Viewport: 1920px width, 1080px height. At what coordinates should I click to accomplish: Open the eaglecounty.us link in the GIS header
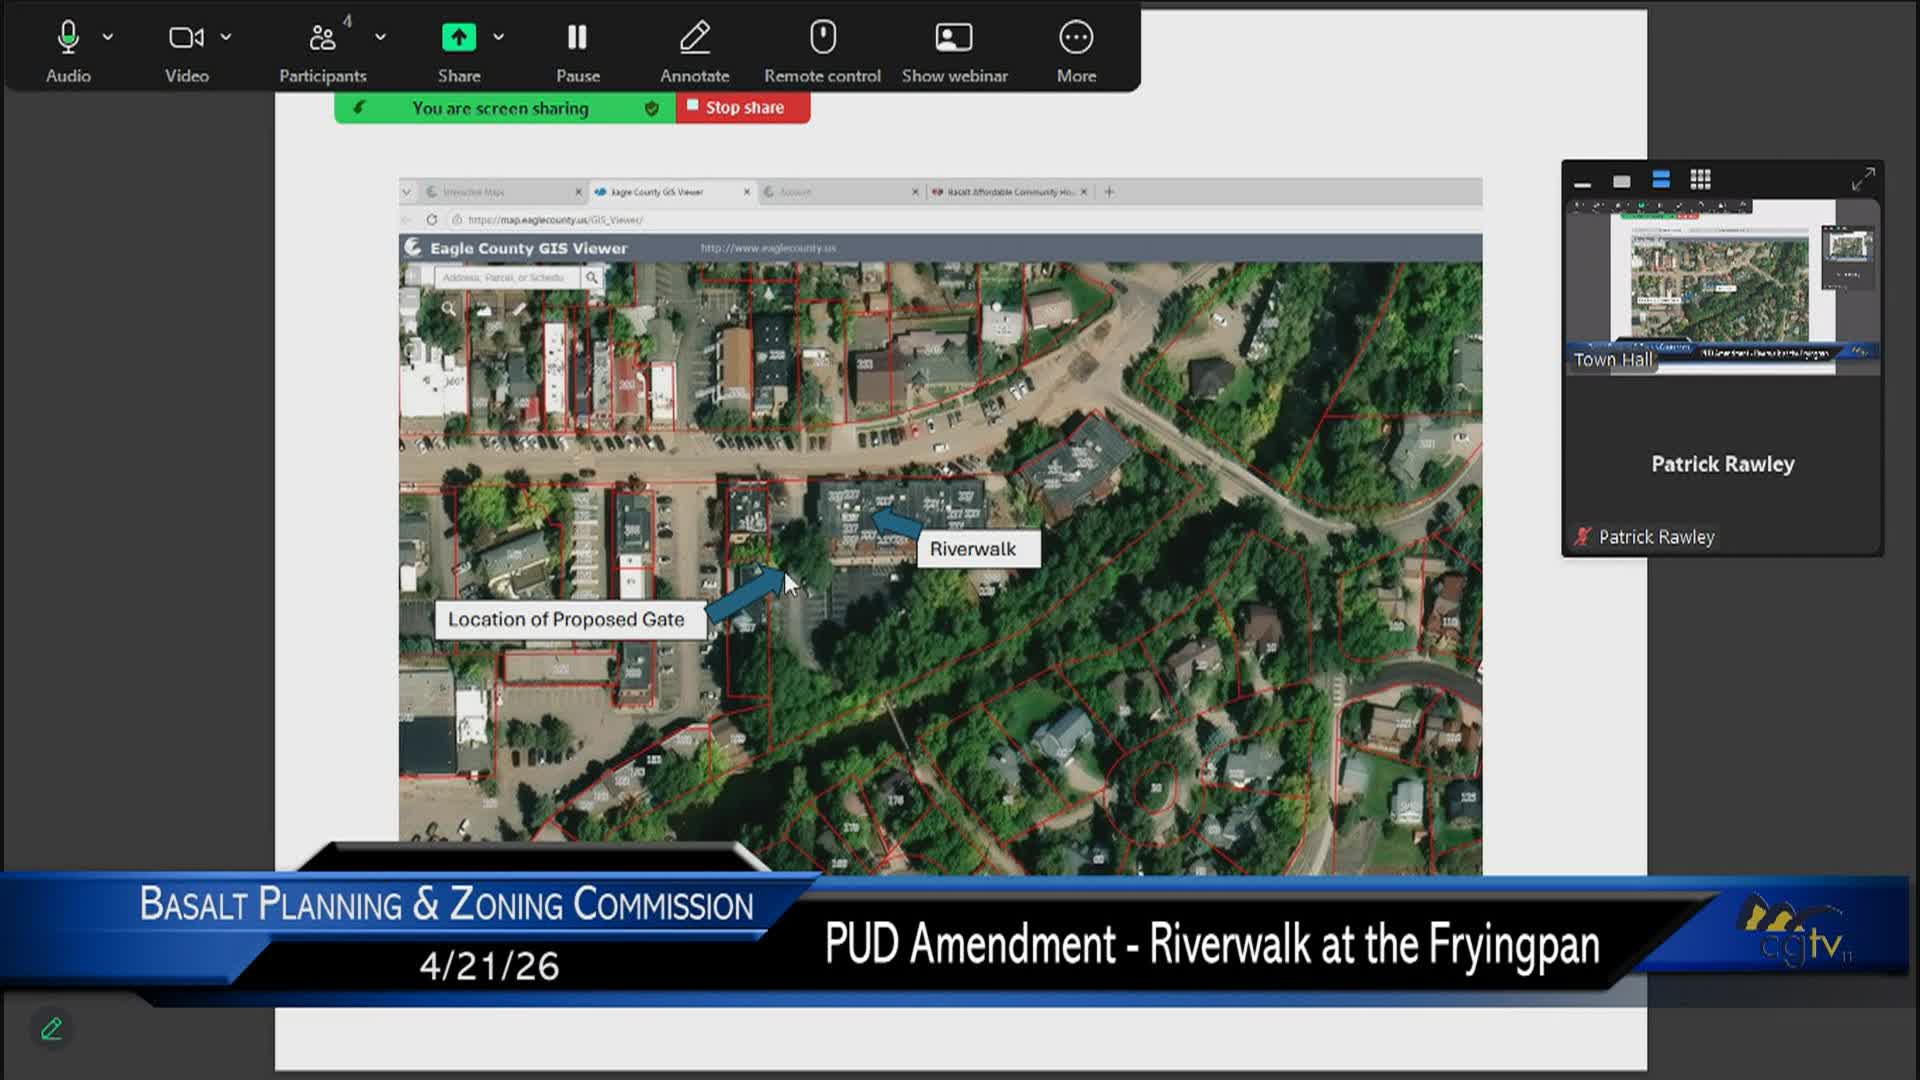click(x=767, y=248)
